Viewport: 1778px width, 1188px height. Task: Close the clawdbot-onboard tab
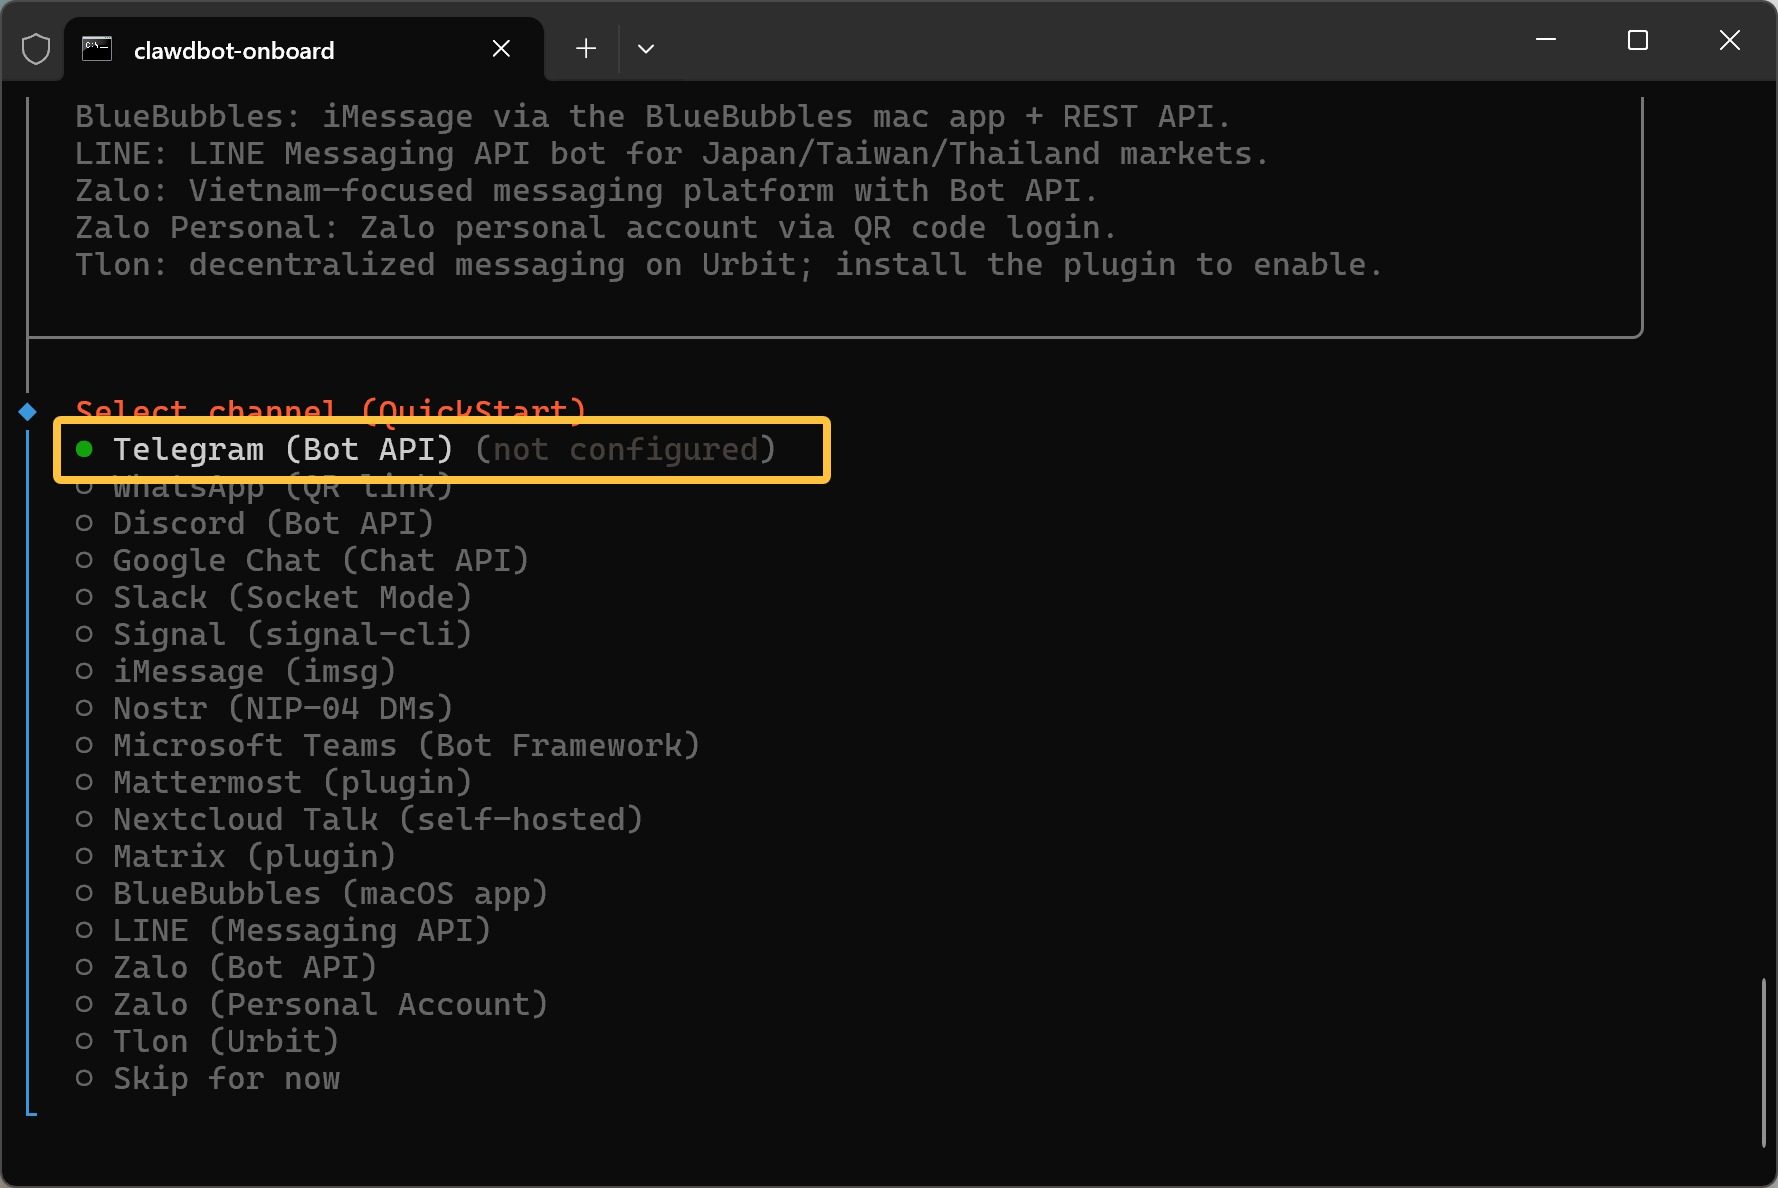click(x=501, y=49)
